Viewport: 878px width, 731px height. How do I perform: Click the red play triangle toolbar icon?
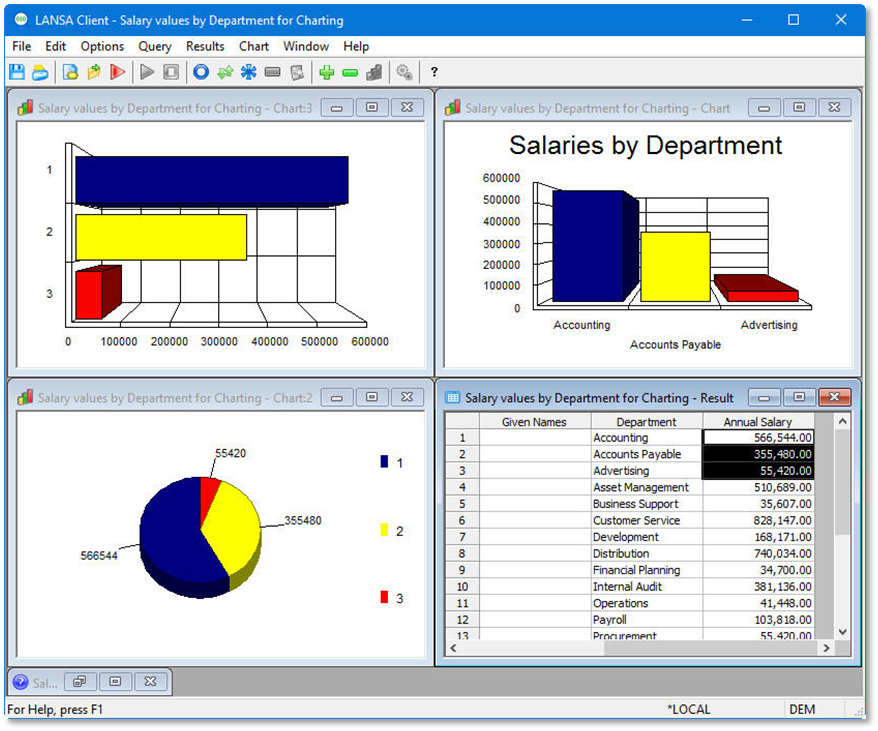(x=118, y=72)
